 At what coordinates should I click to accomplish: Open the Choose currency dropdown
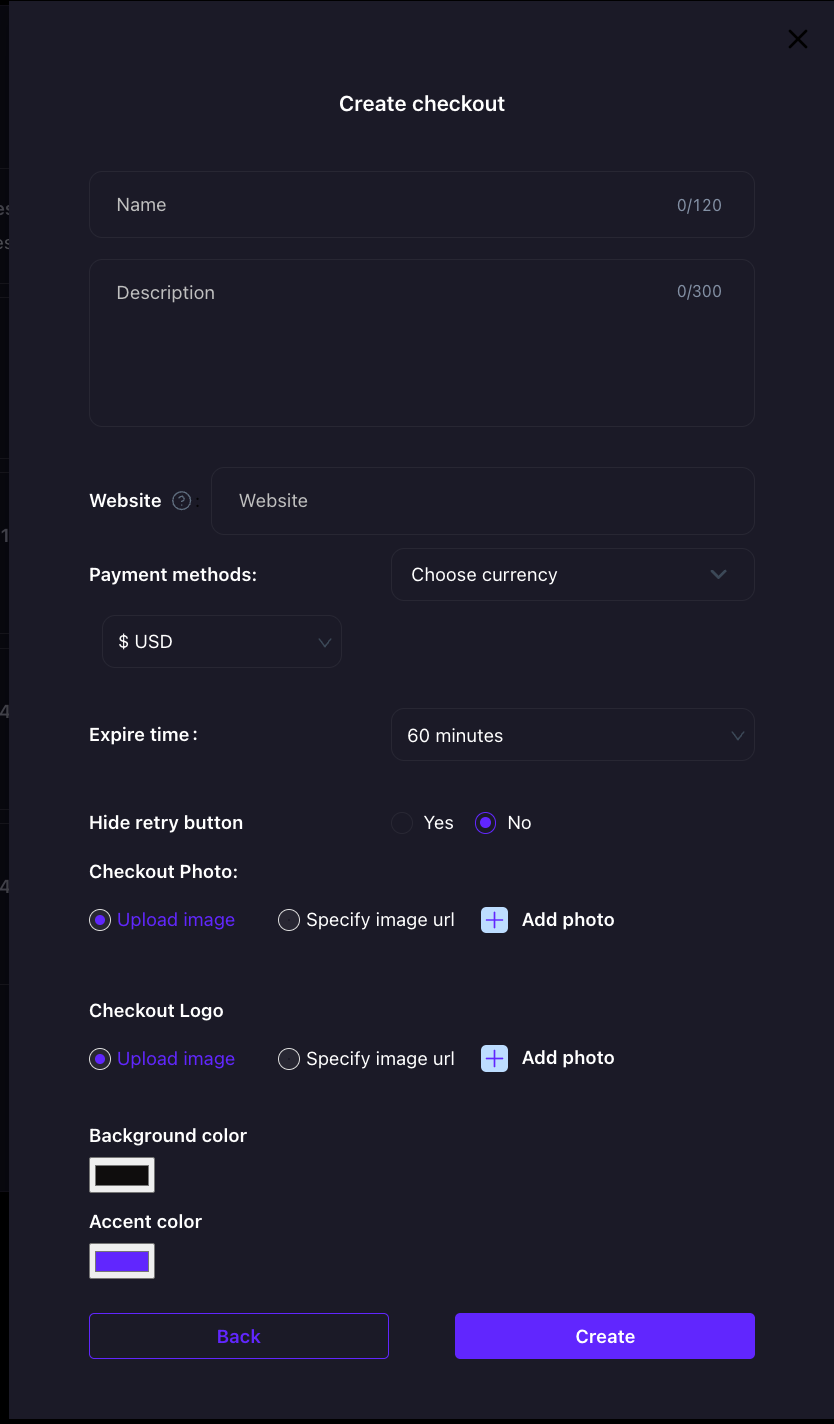point(572,575)
